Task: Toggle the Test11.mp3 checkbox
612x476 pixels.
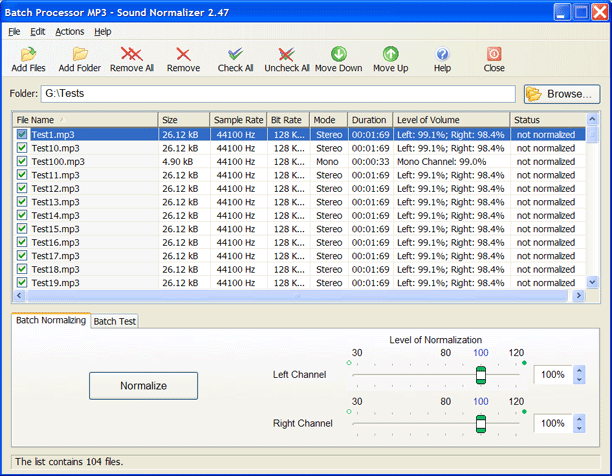Action: click(22, 174)
